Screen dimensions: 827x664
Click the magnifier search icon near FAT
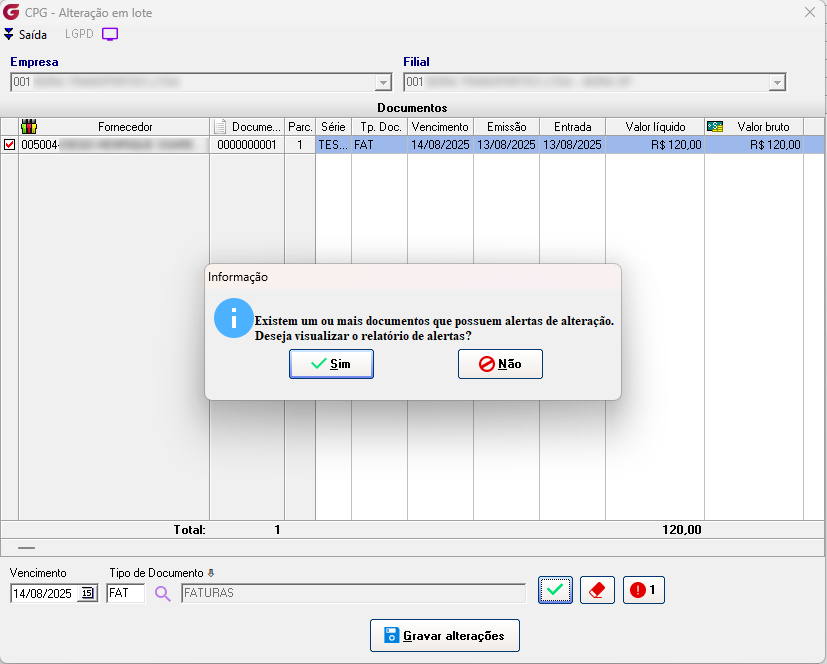pyautogui.click(x=162, y=594)
